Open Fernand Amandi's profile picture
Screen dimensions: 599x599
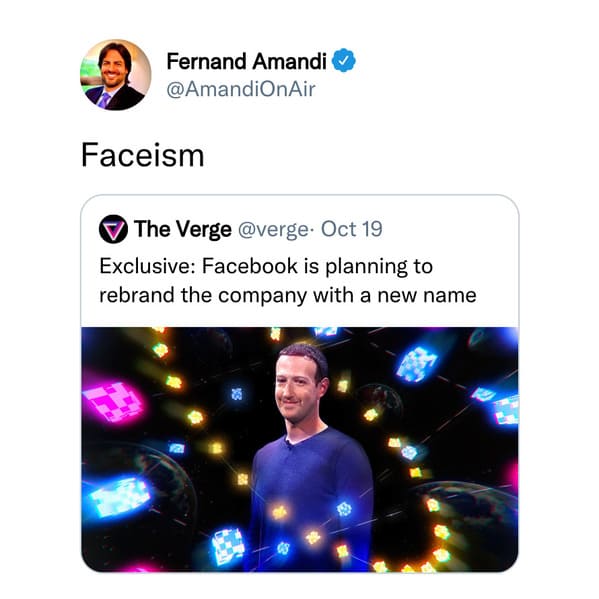(115, 75)
